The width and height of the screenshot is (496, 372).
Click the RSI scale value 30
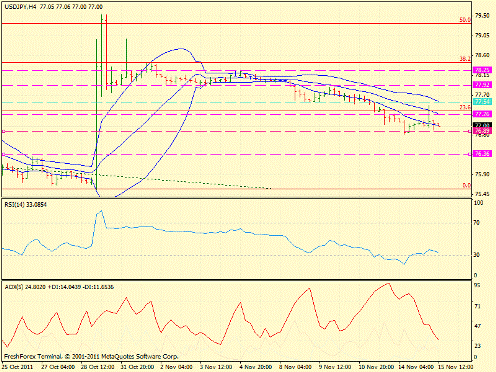point(477,255)
